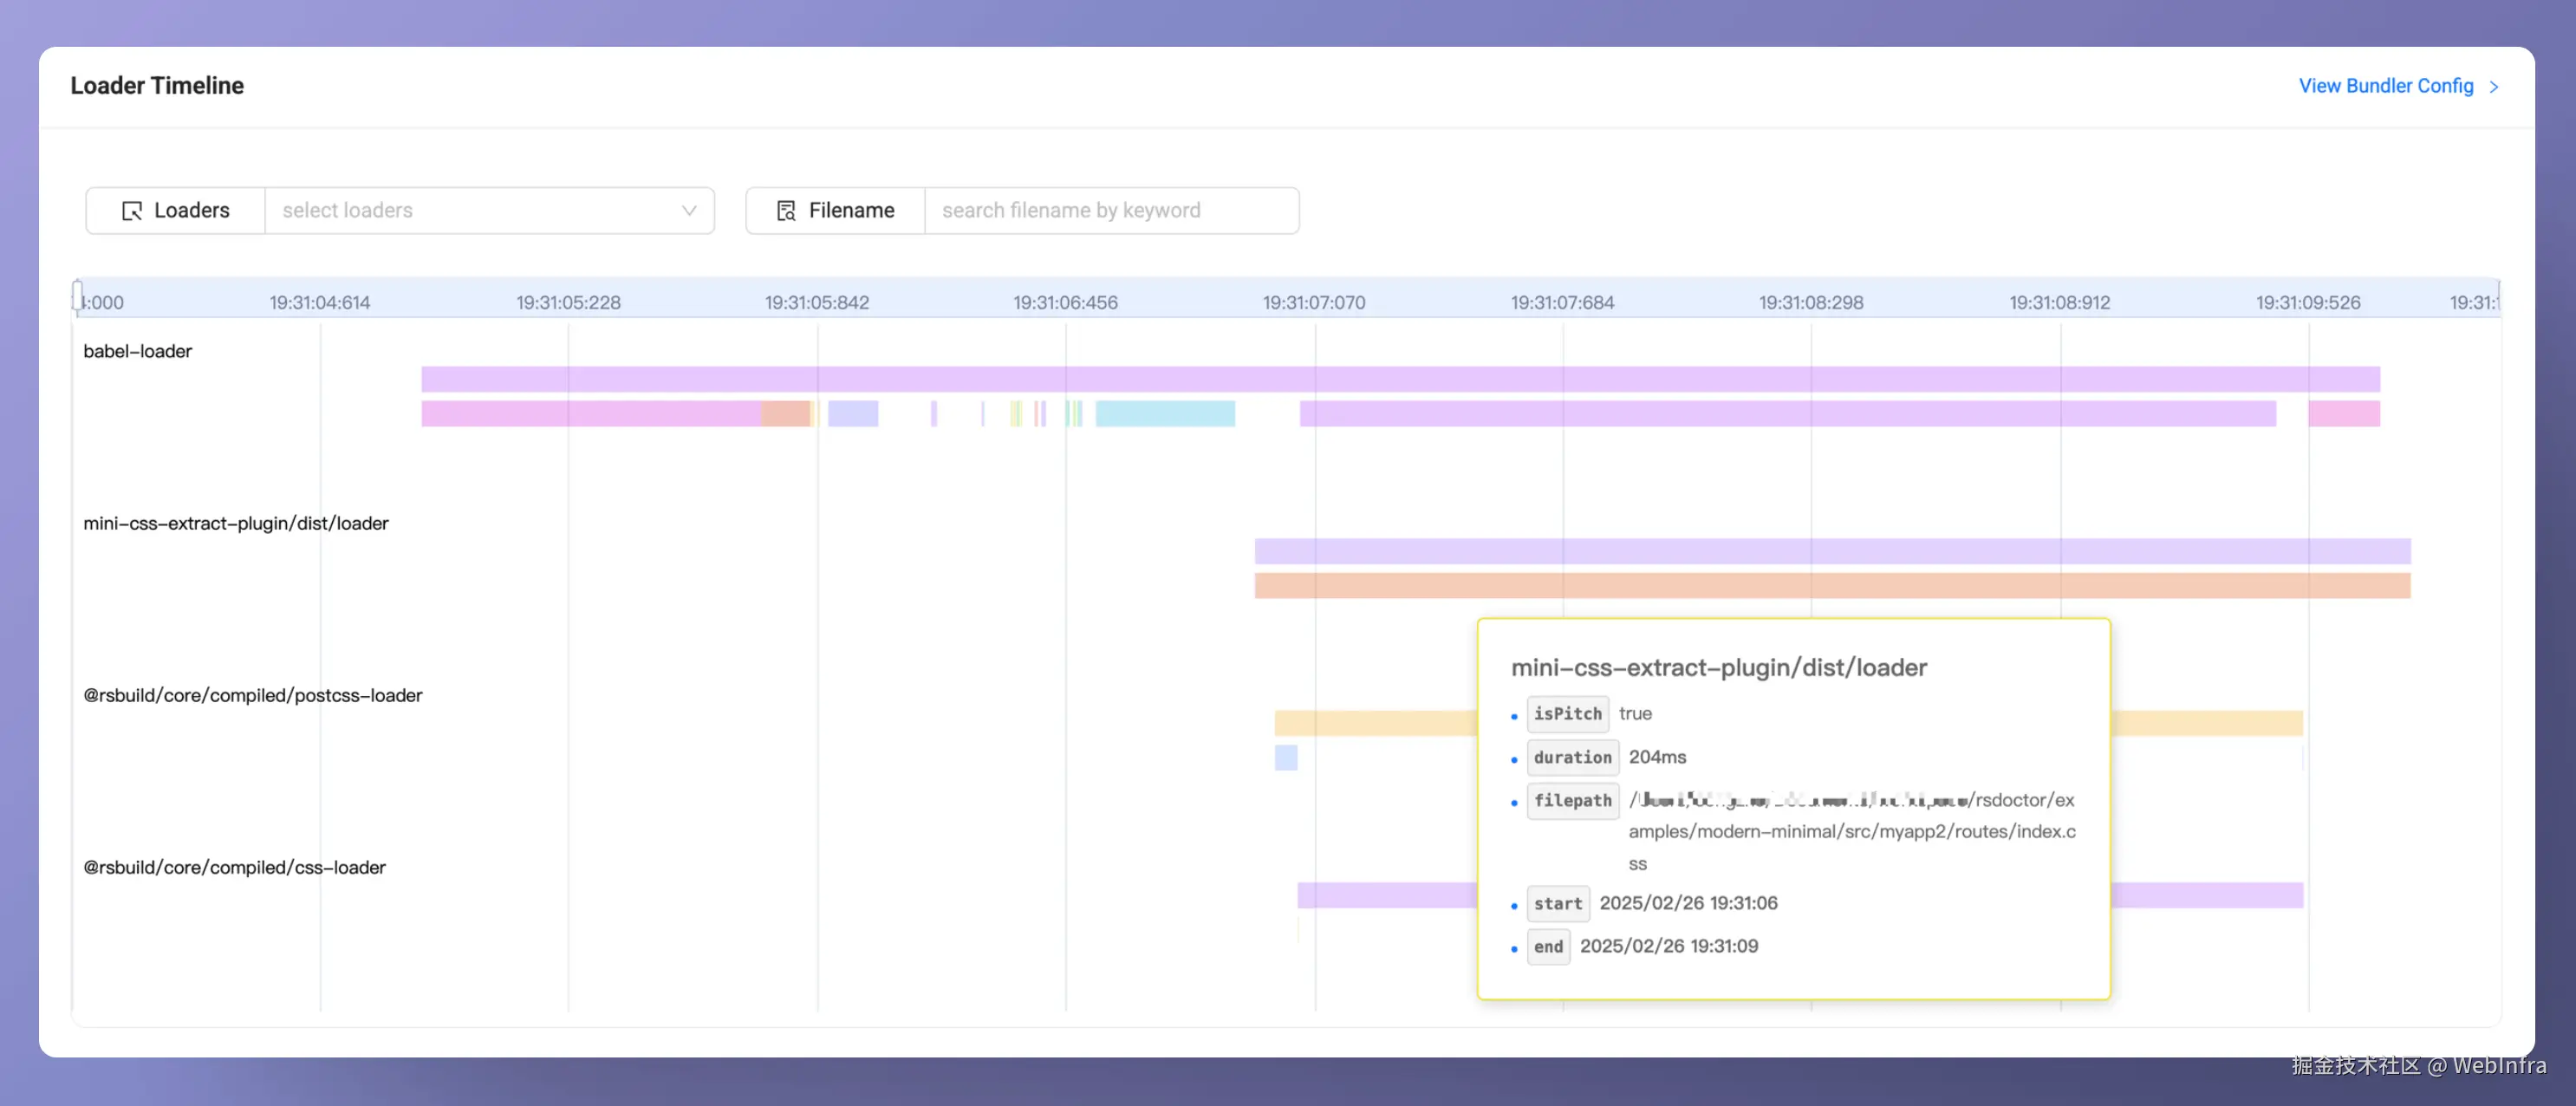
Task: Click the yellow postcss-loader bar
Action: pos(1375,723)
